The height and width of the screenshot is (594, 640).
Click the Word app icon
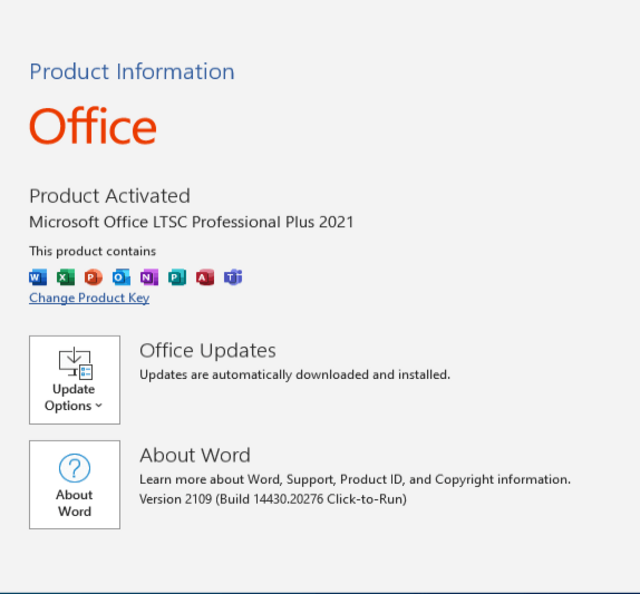[x=38, y=277]
